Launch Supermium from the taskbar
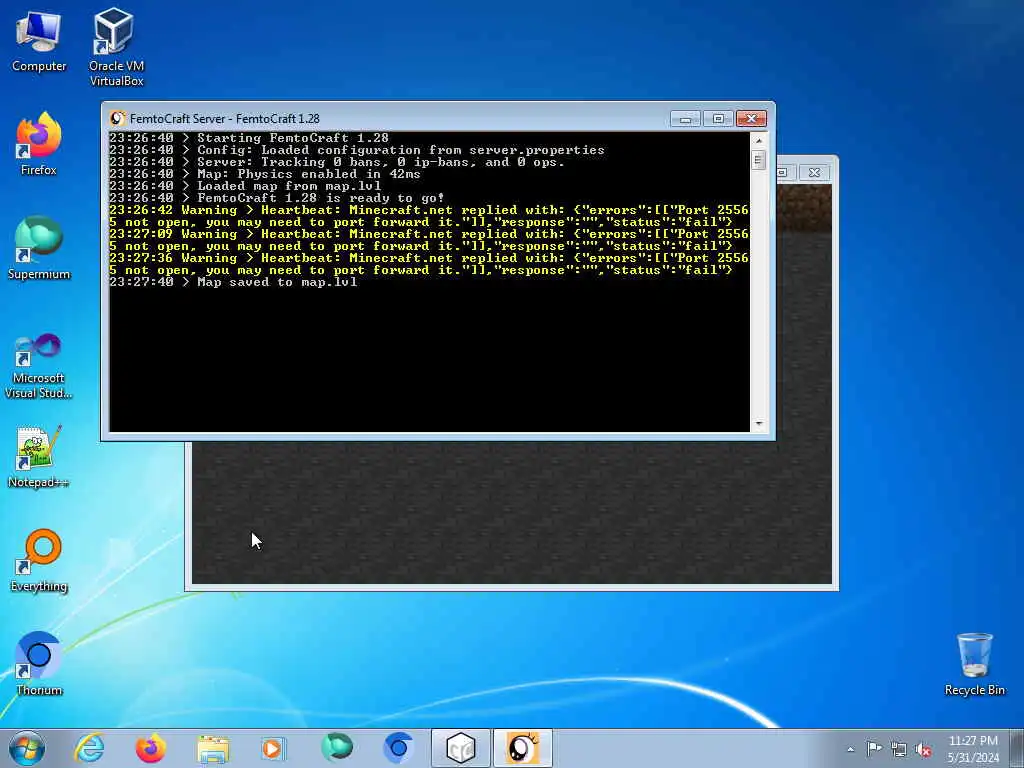The height and width of the screenshot is (768, 1024). (336, 748)
